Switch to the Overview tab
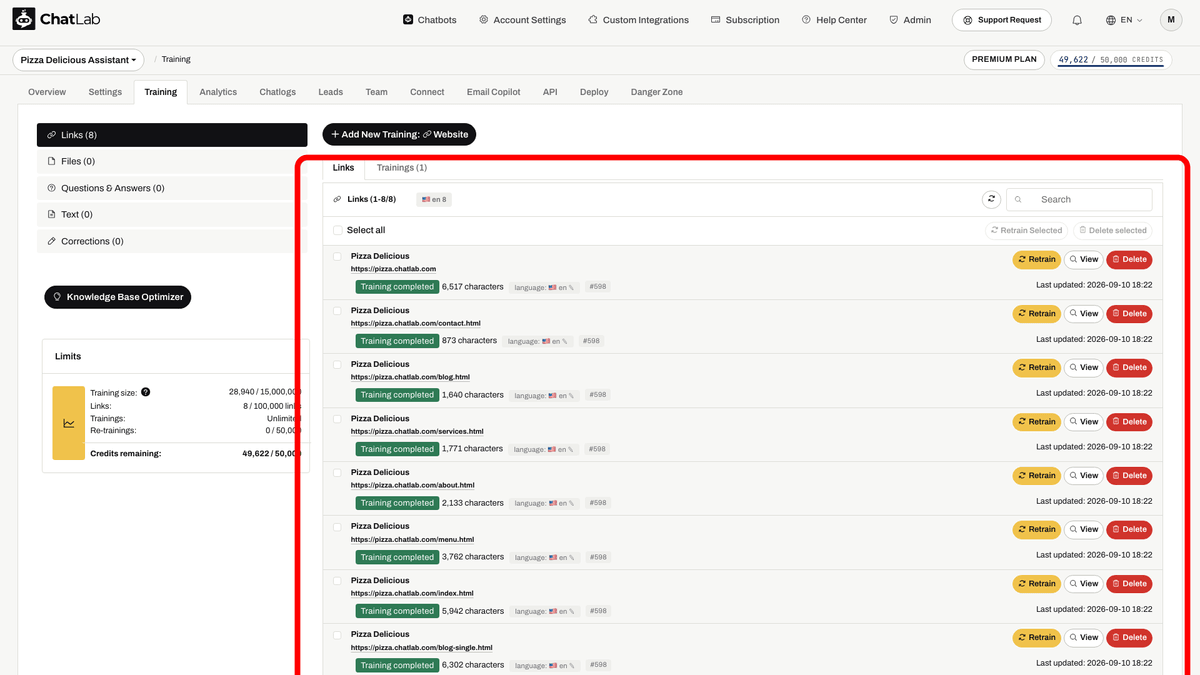The width and height of the screenshot is (1200, 675). [47, 92]
